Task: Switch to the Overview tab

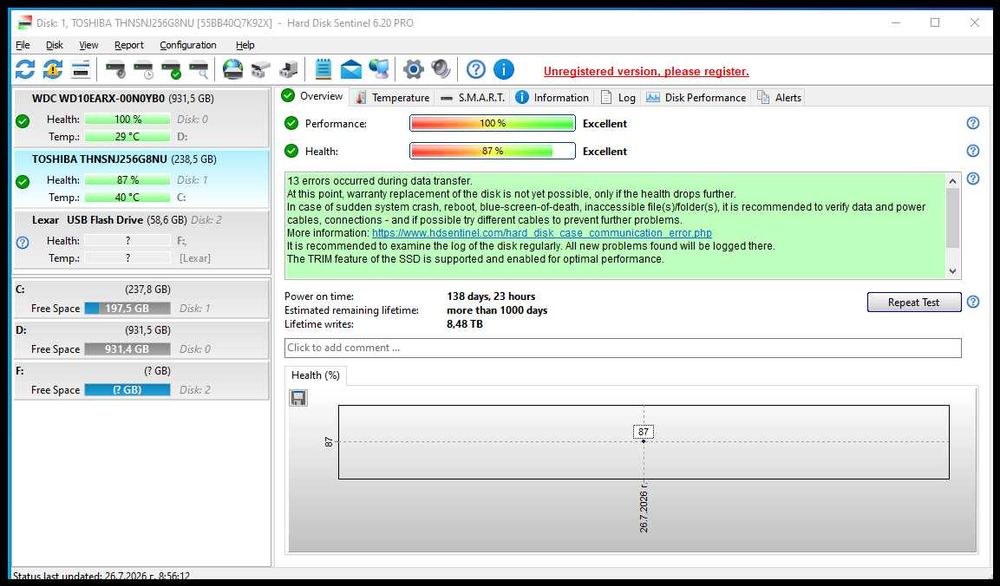Action: [312, 96]
